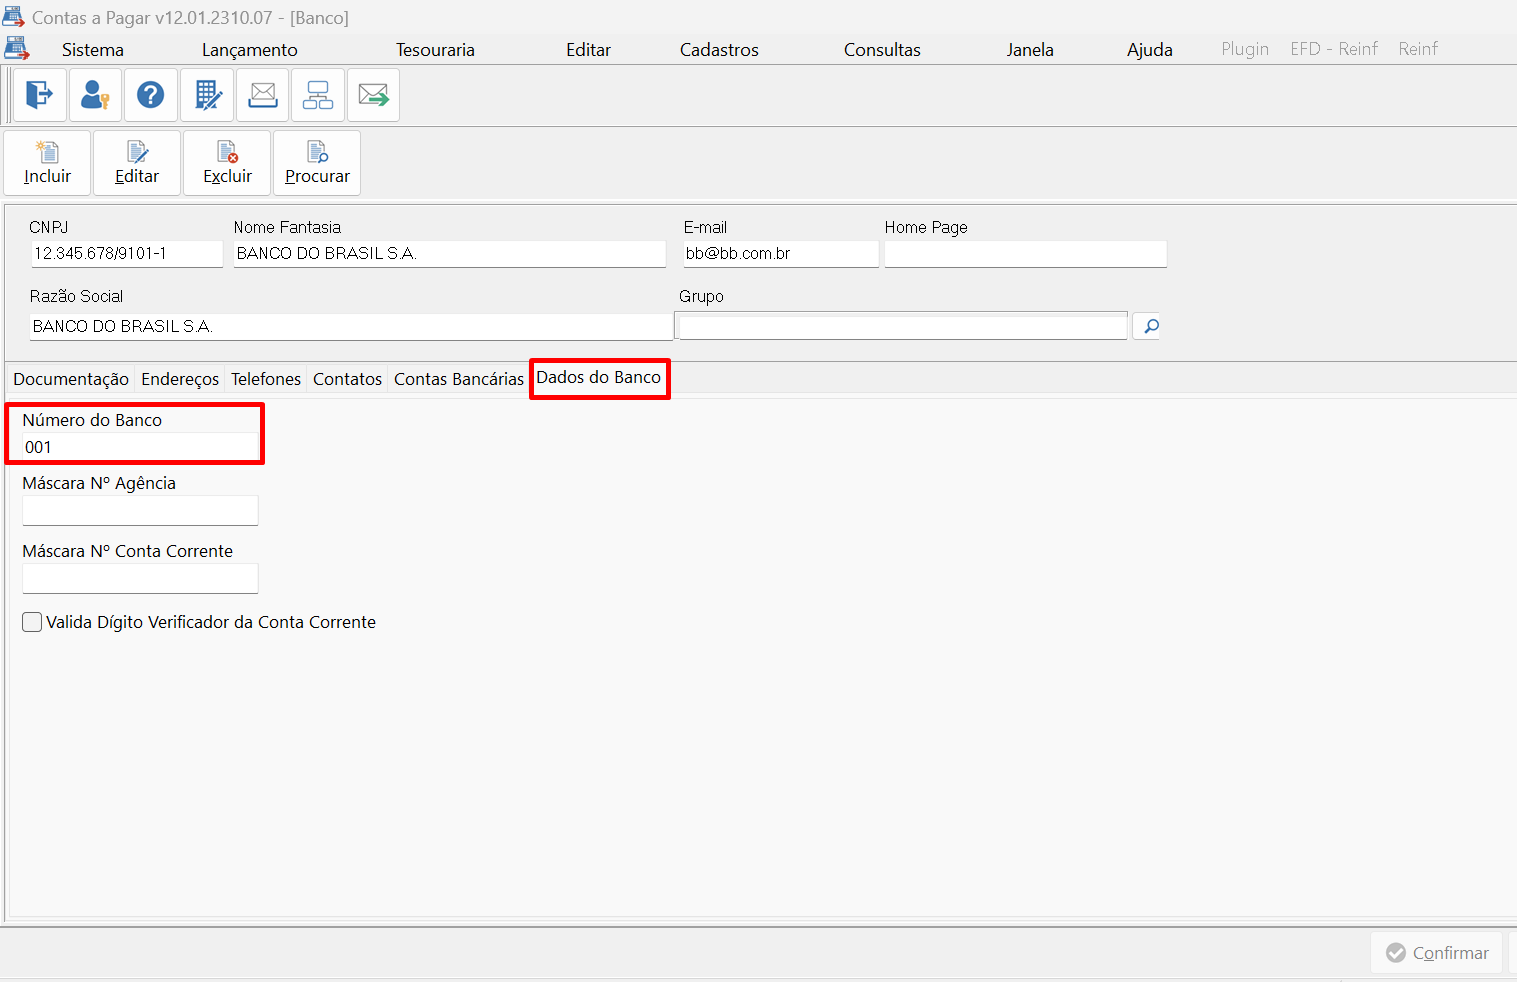Click the Editar toolbar button with pencil

pyautogui.click(x=137, y=163)
